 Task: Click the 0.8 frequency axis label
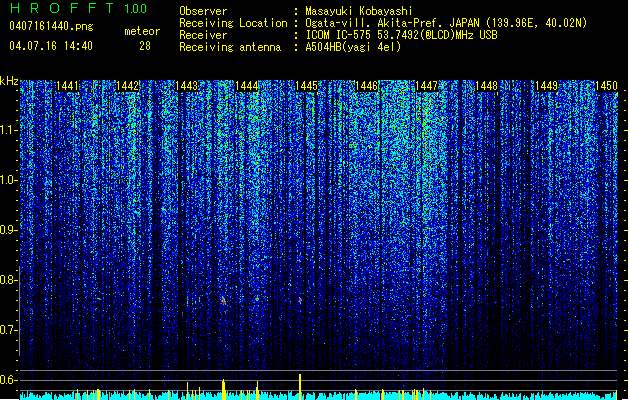(9, 280)
